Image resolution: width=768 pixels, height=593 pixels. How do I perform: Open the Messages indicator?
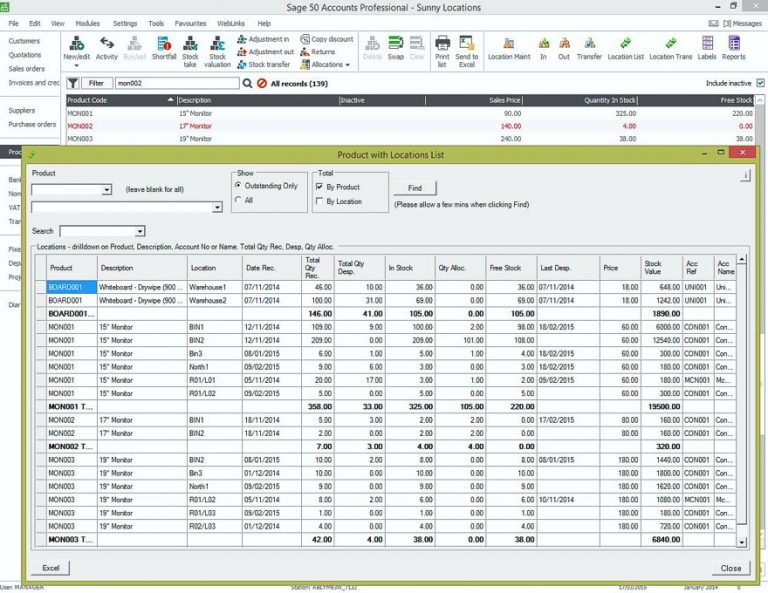(x=736, y=24)
